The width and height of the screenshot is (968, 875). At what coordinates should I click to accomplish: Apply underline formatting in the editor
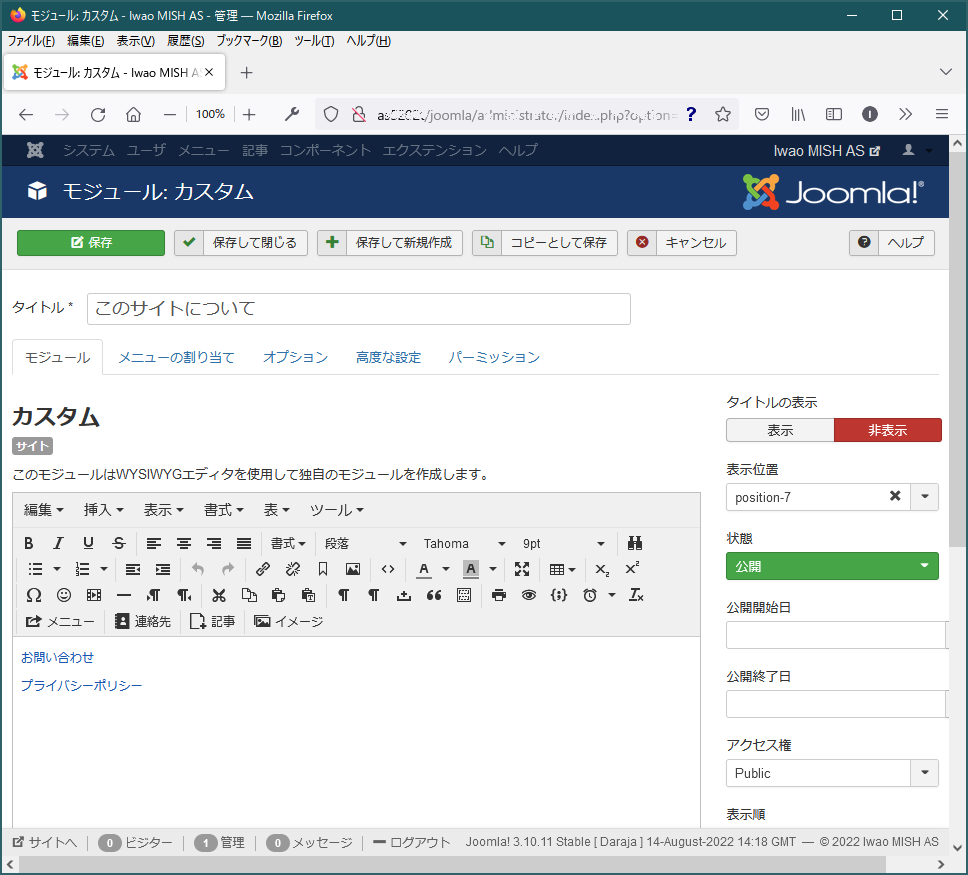88,543
